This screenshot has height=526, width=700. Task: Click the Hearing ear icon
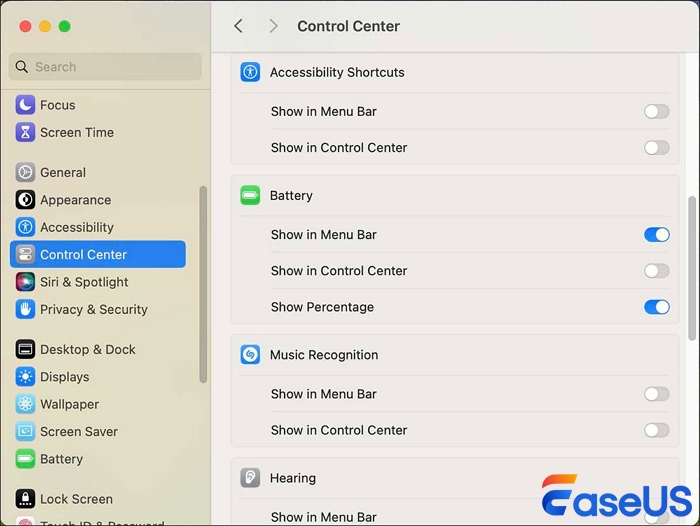(x=250, y=478)
